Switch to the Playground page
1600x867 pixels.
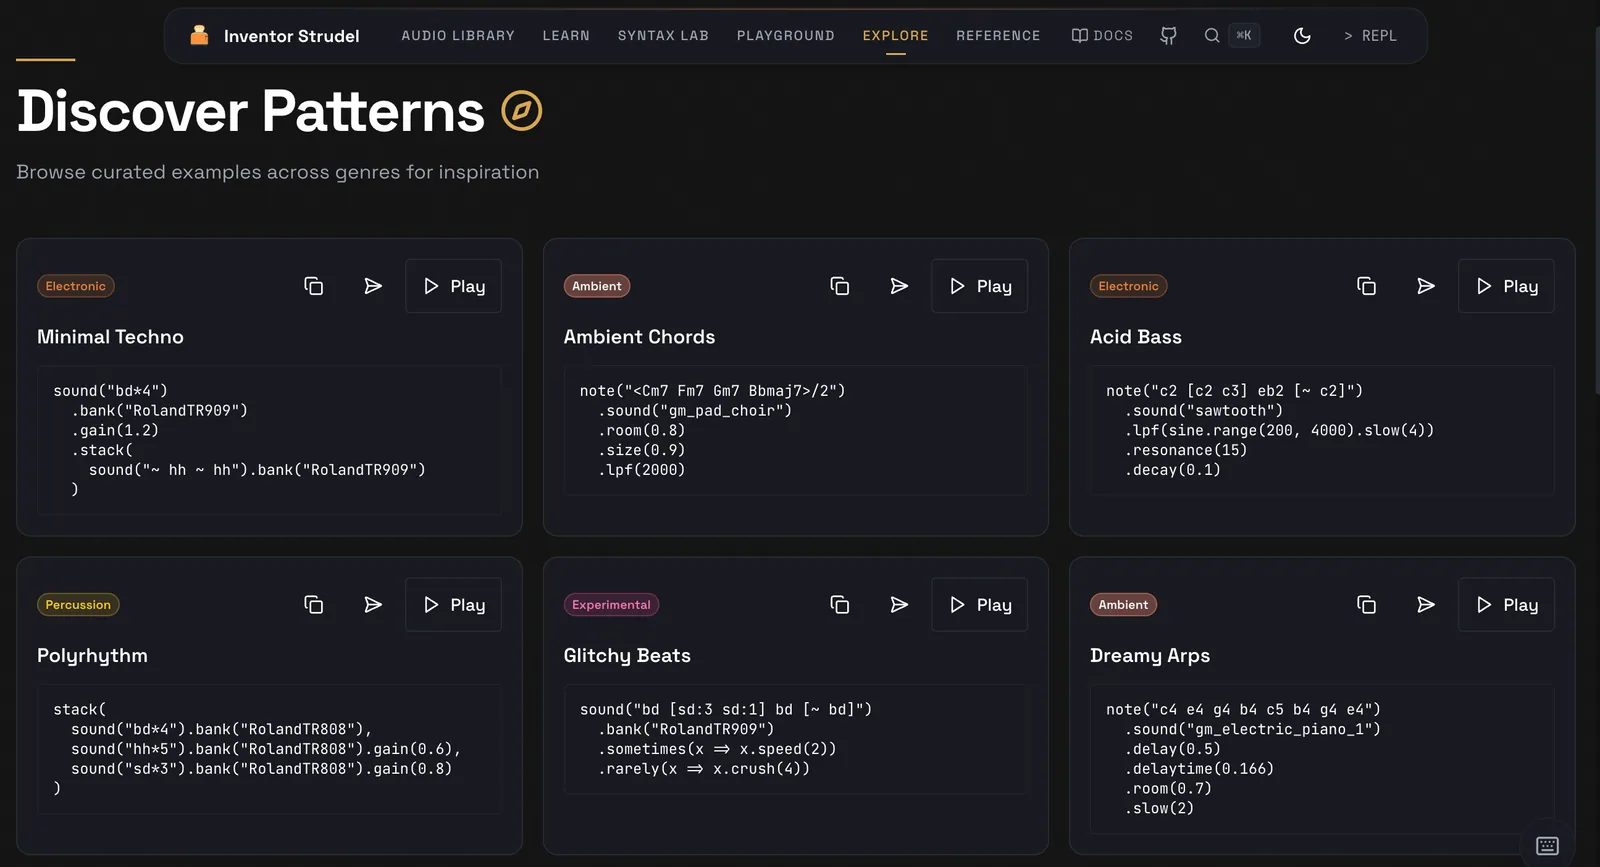pyautogui.click(x=786, y=36)
